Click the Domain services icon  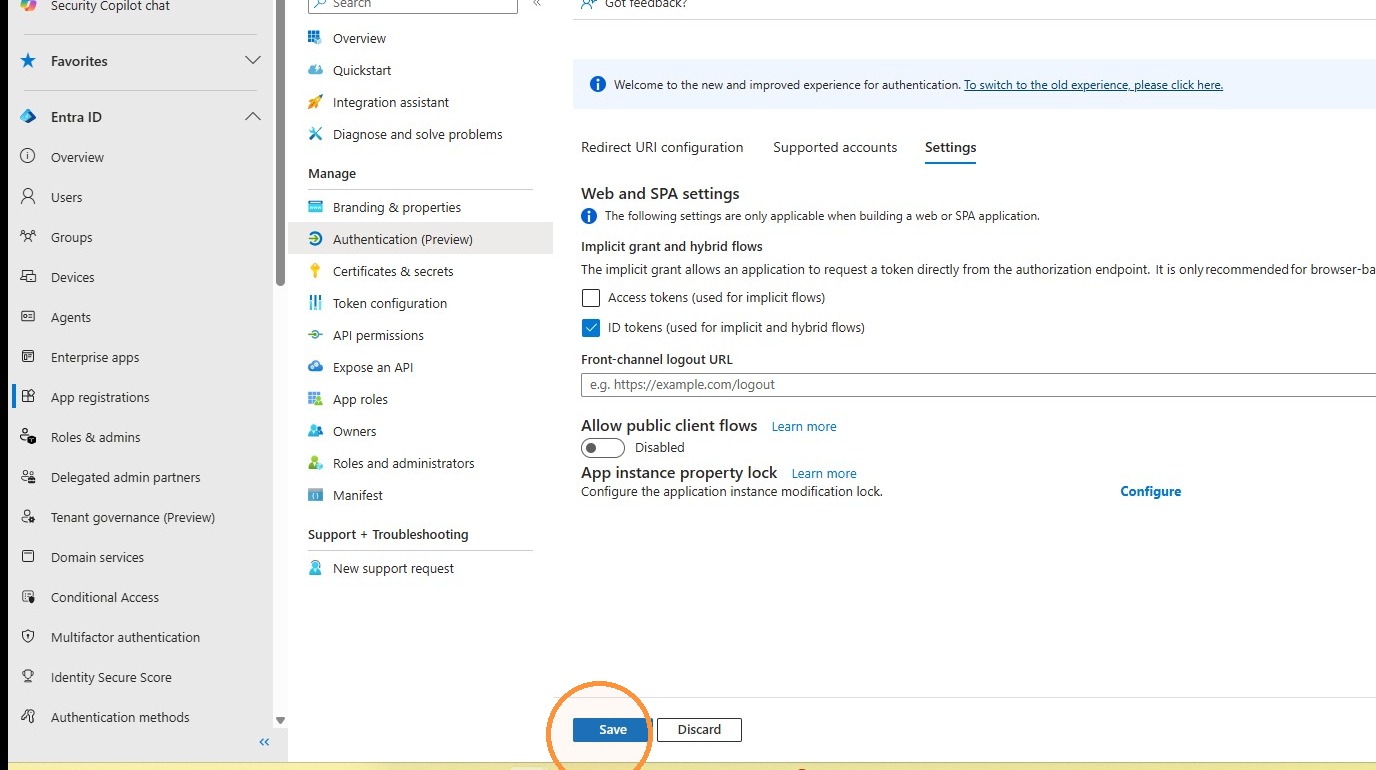28,557
